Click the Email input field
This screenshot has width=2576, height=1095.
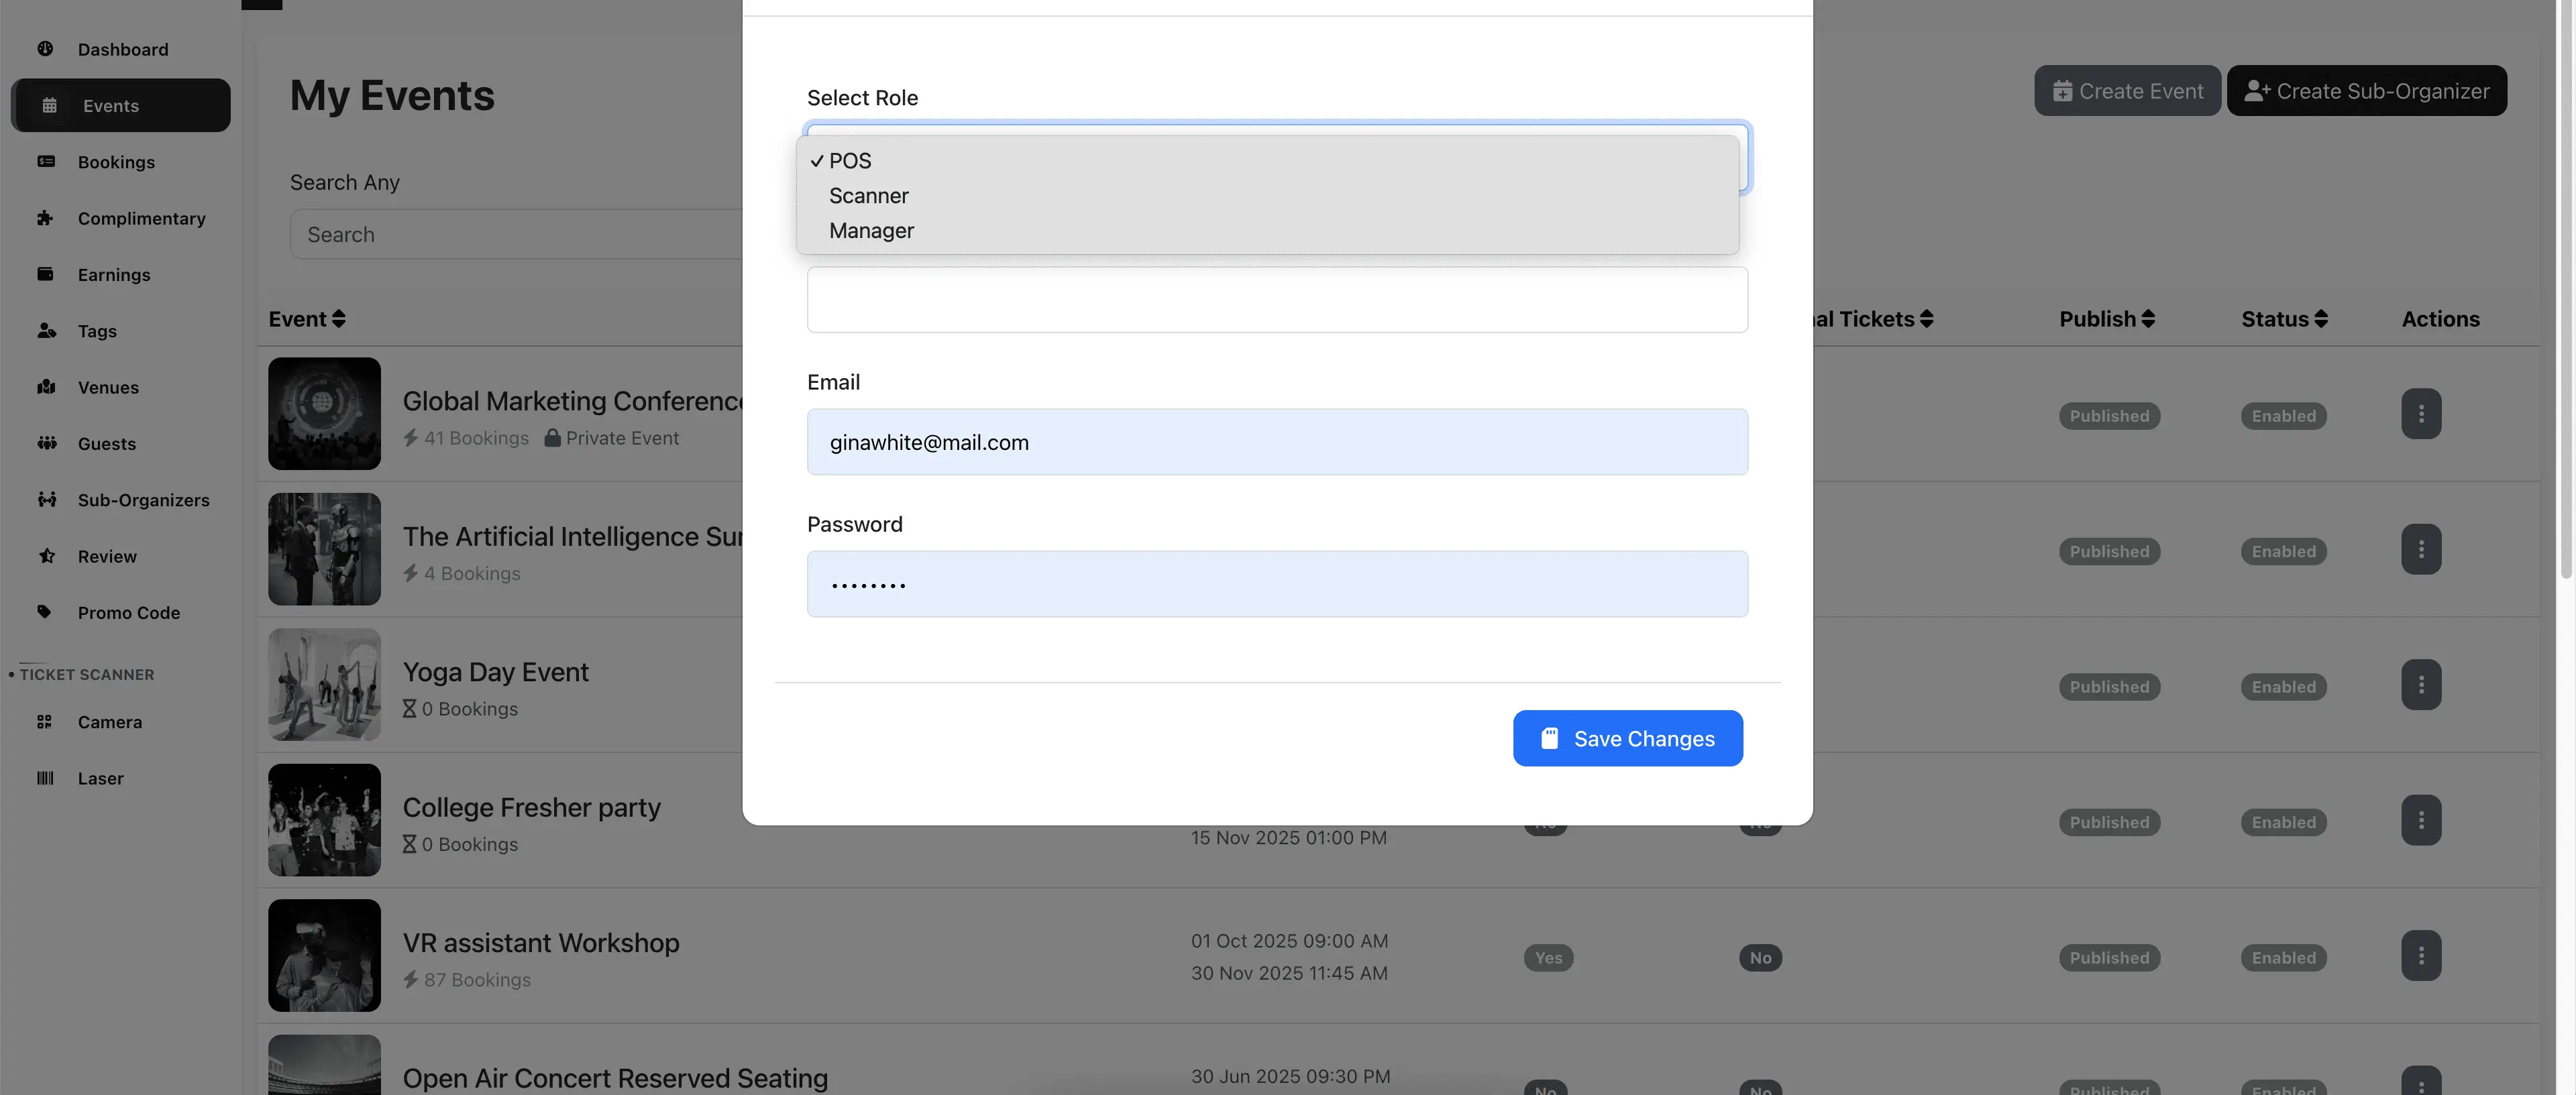(x=1277, y=442)
